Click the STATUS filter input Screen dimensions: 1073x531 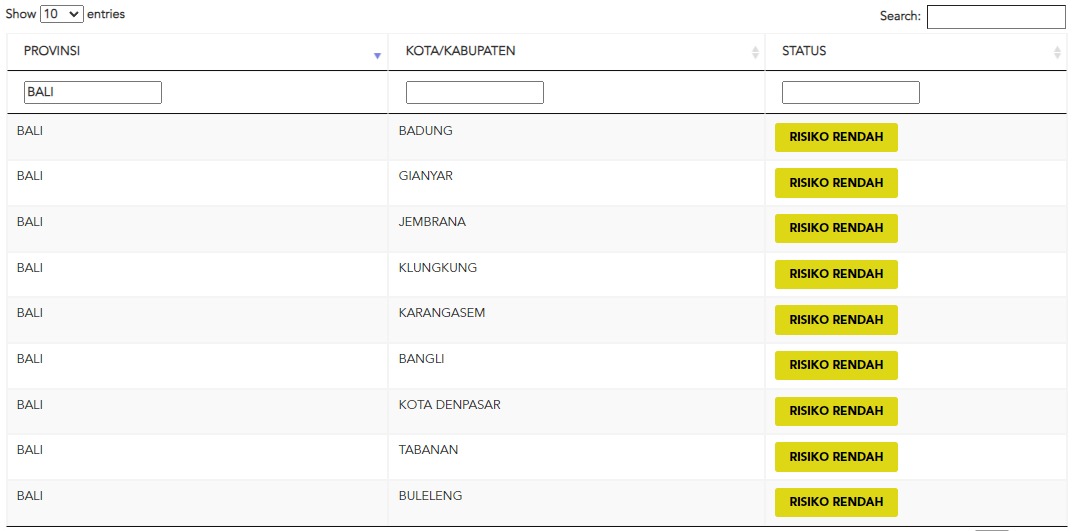pos(851,92)
